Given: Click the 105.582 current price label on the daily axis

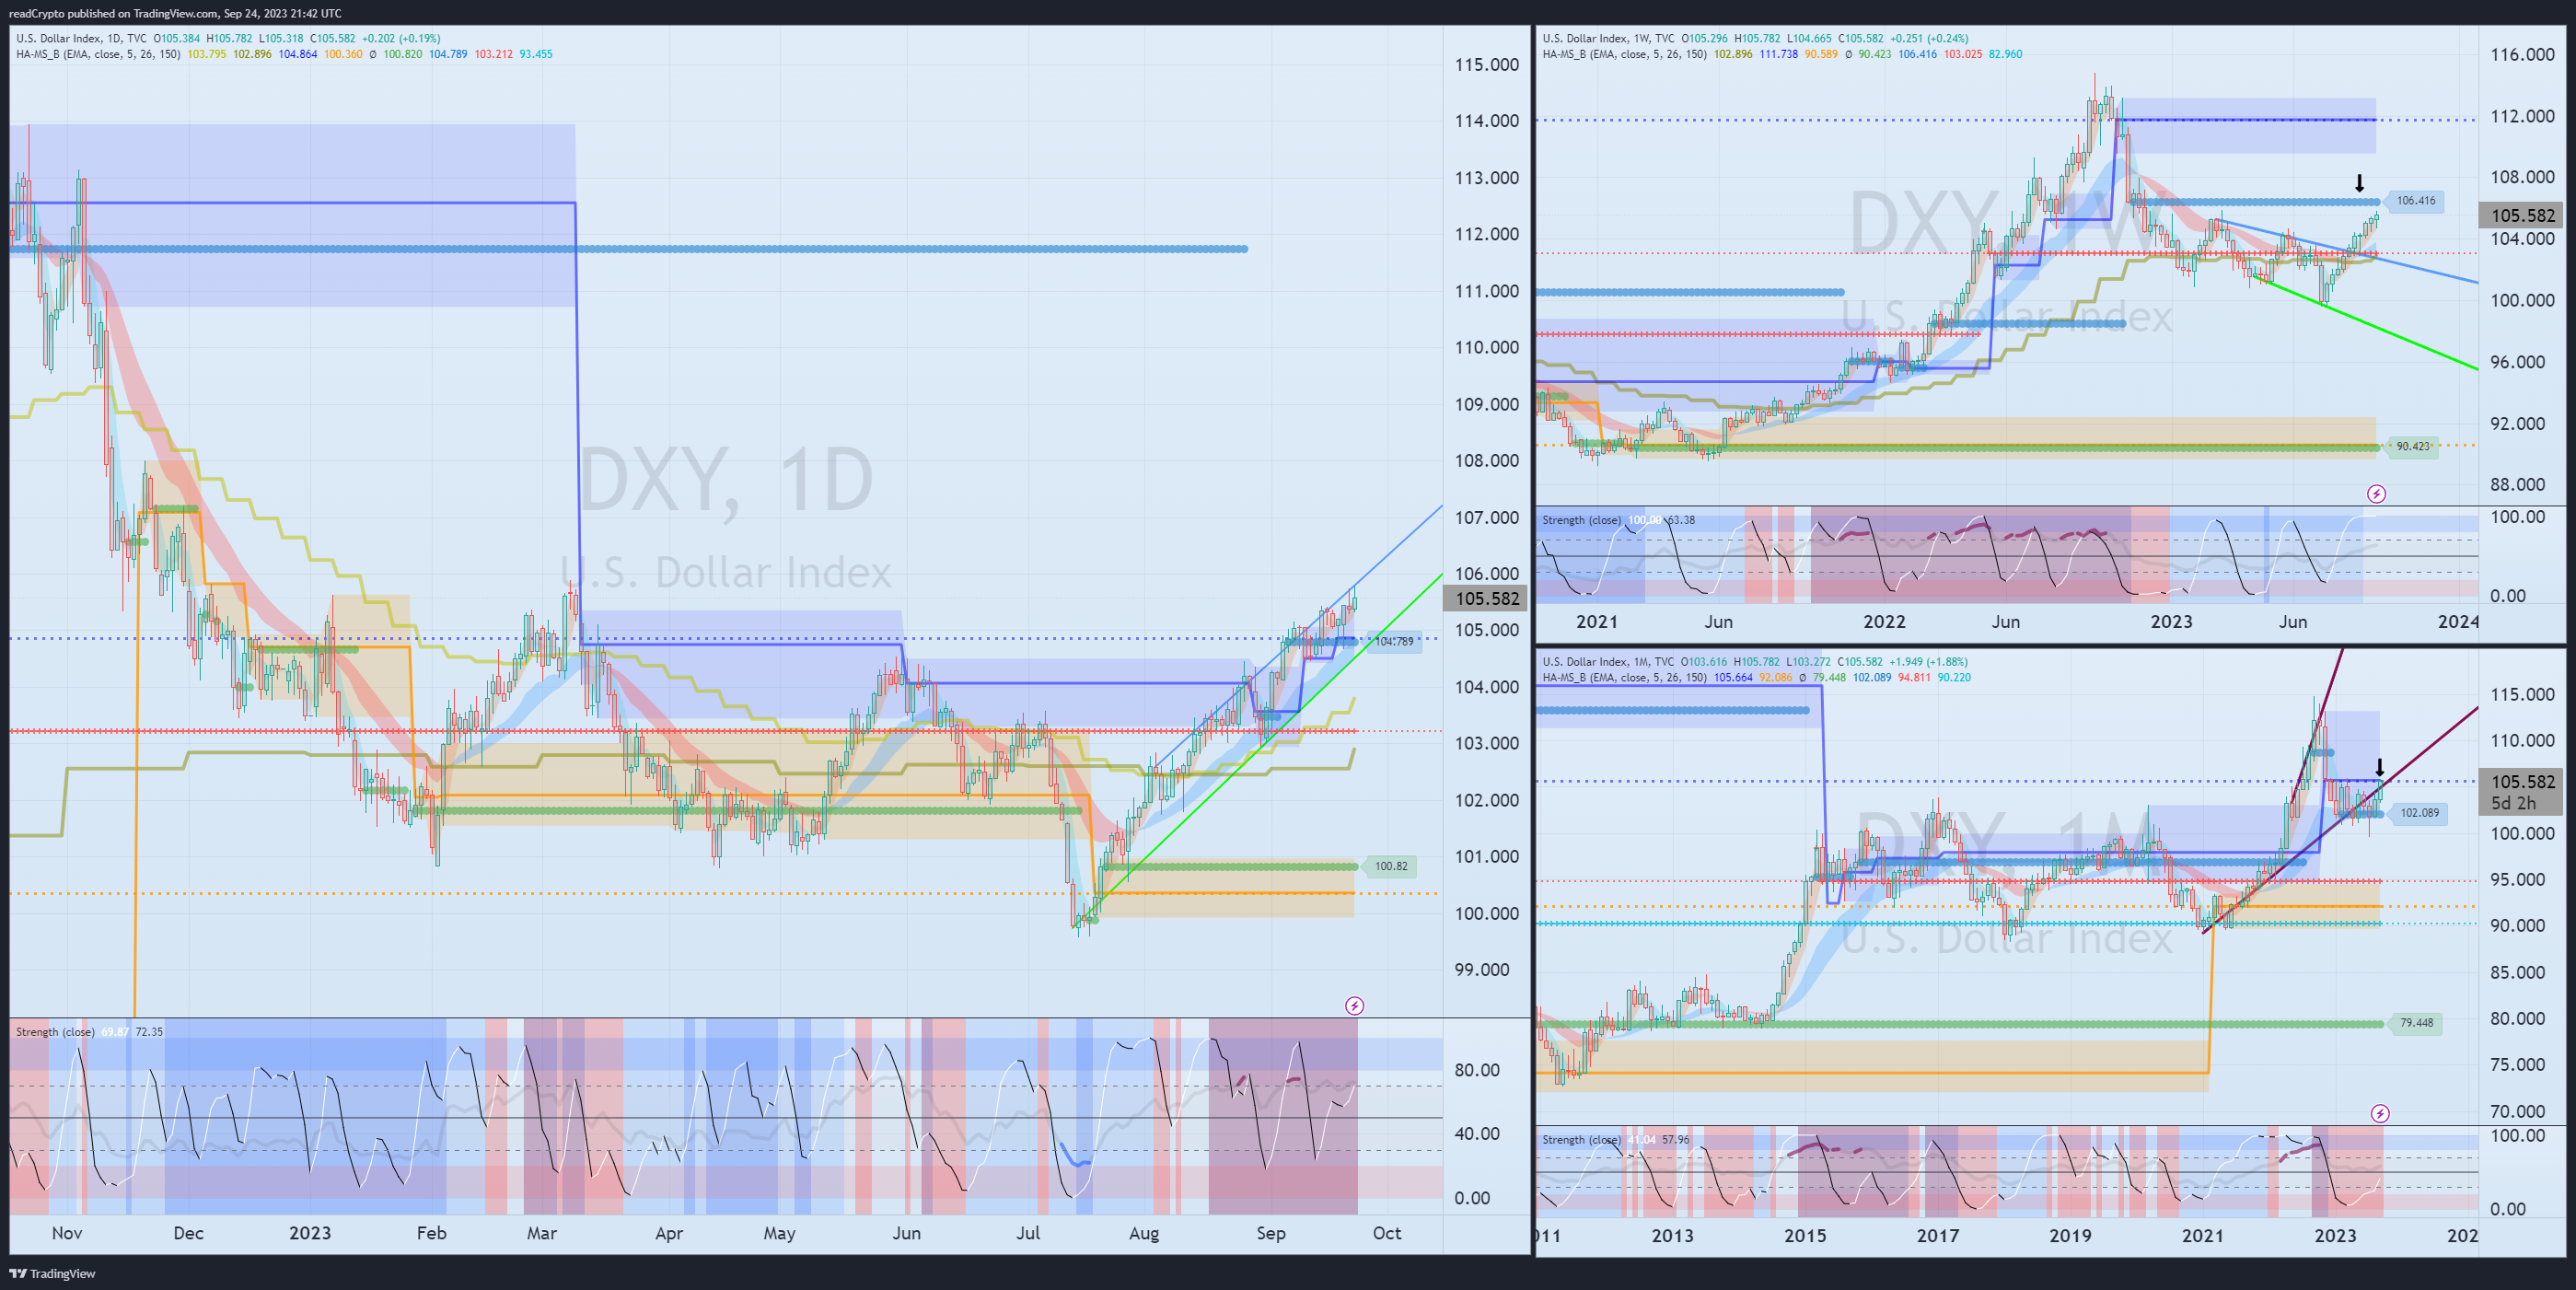Looking at the screenshot, I should click(x=1486, y=598).
